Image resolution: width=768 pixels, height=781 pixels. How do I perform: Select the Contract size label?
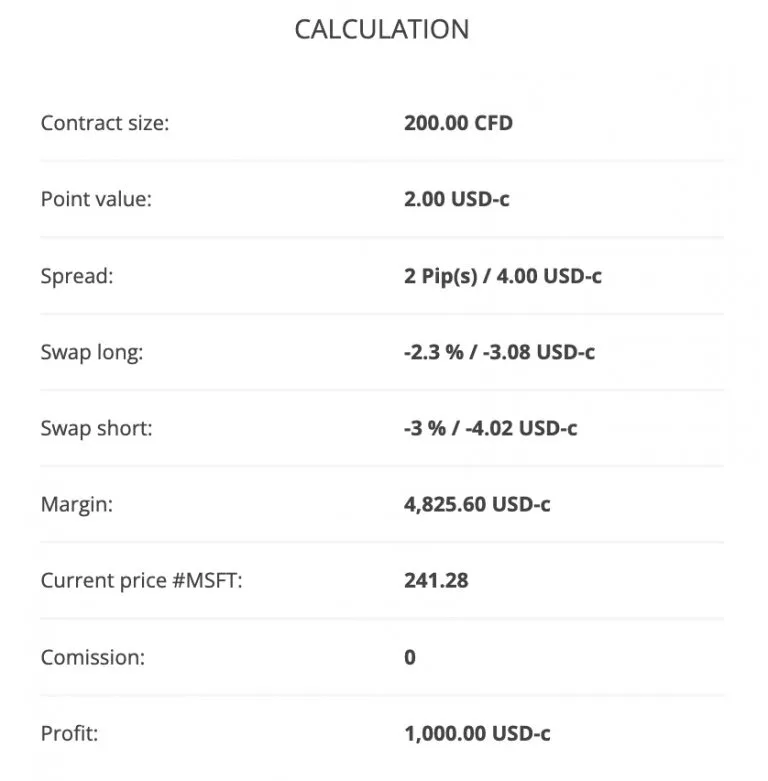[x=105, y=123]
